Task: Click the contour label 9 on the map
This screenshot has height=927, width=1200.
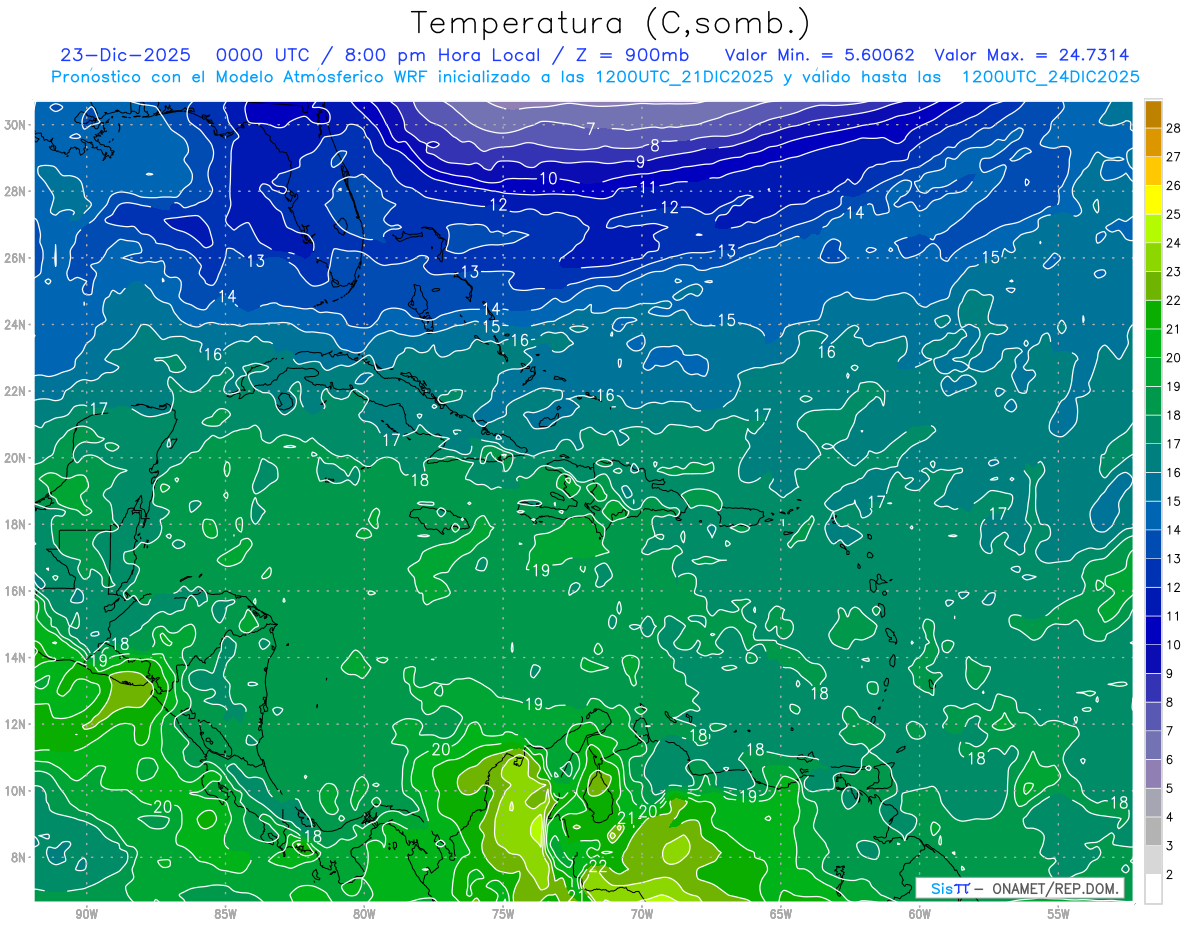Action: [x=640, y=162]
